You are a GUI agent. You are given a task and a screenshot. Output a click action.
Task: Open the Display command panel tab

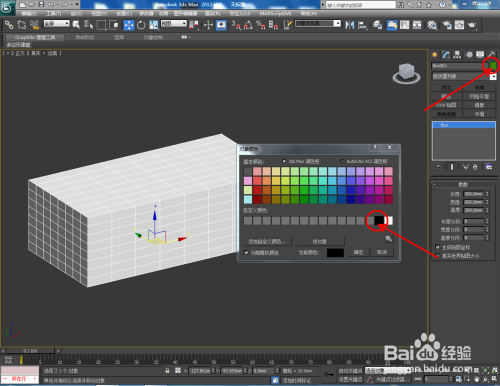pos(480,55)
